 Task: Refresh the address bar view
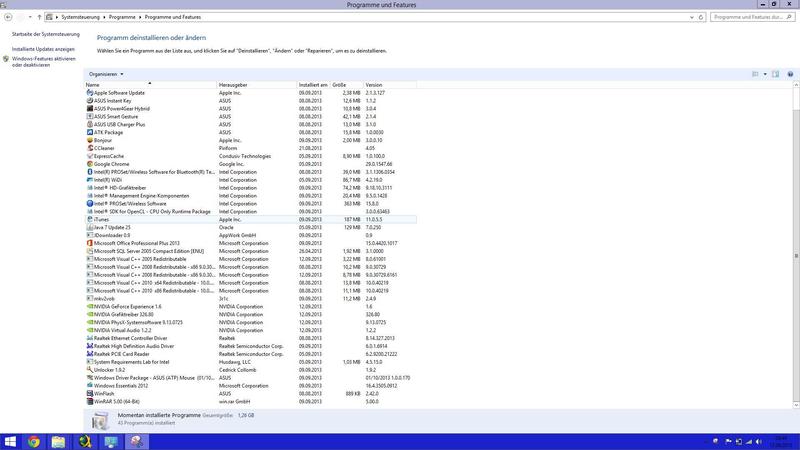[x=701, y=17]
